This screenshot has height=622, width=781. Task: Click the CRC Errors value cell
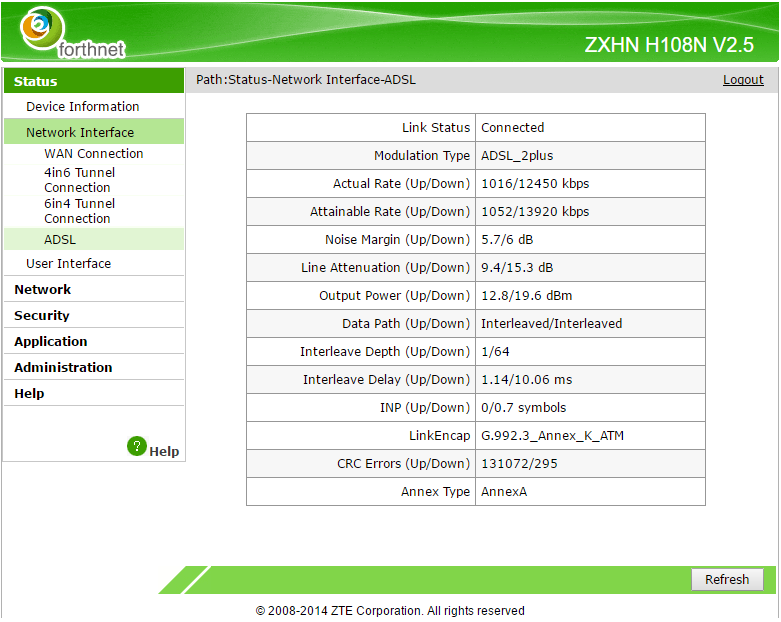click(x=519, y=464)
